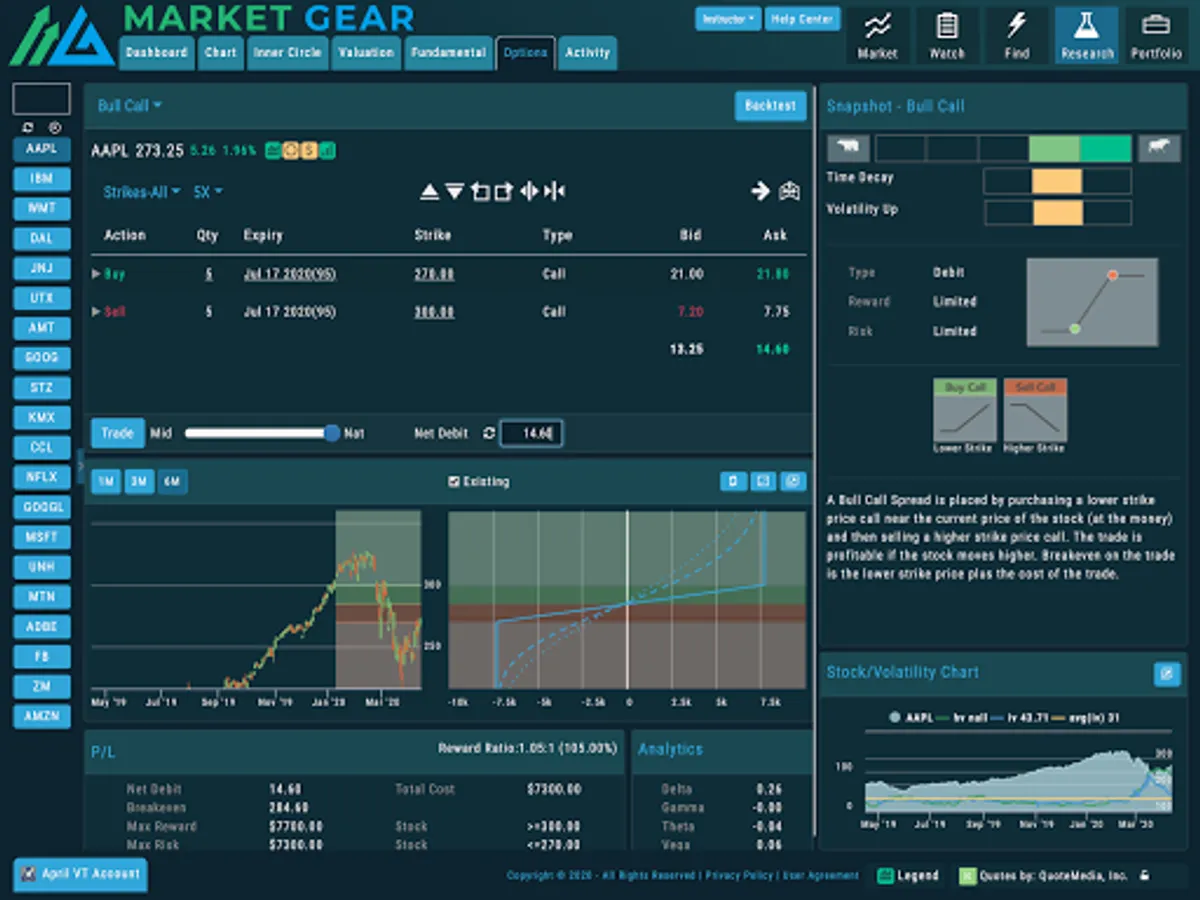Click the first blue chart-tool icon after Existing
Viewport: 1200px width, 900px height.
point(733,482)
